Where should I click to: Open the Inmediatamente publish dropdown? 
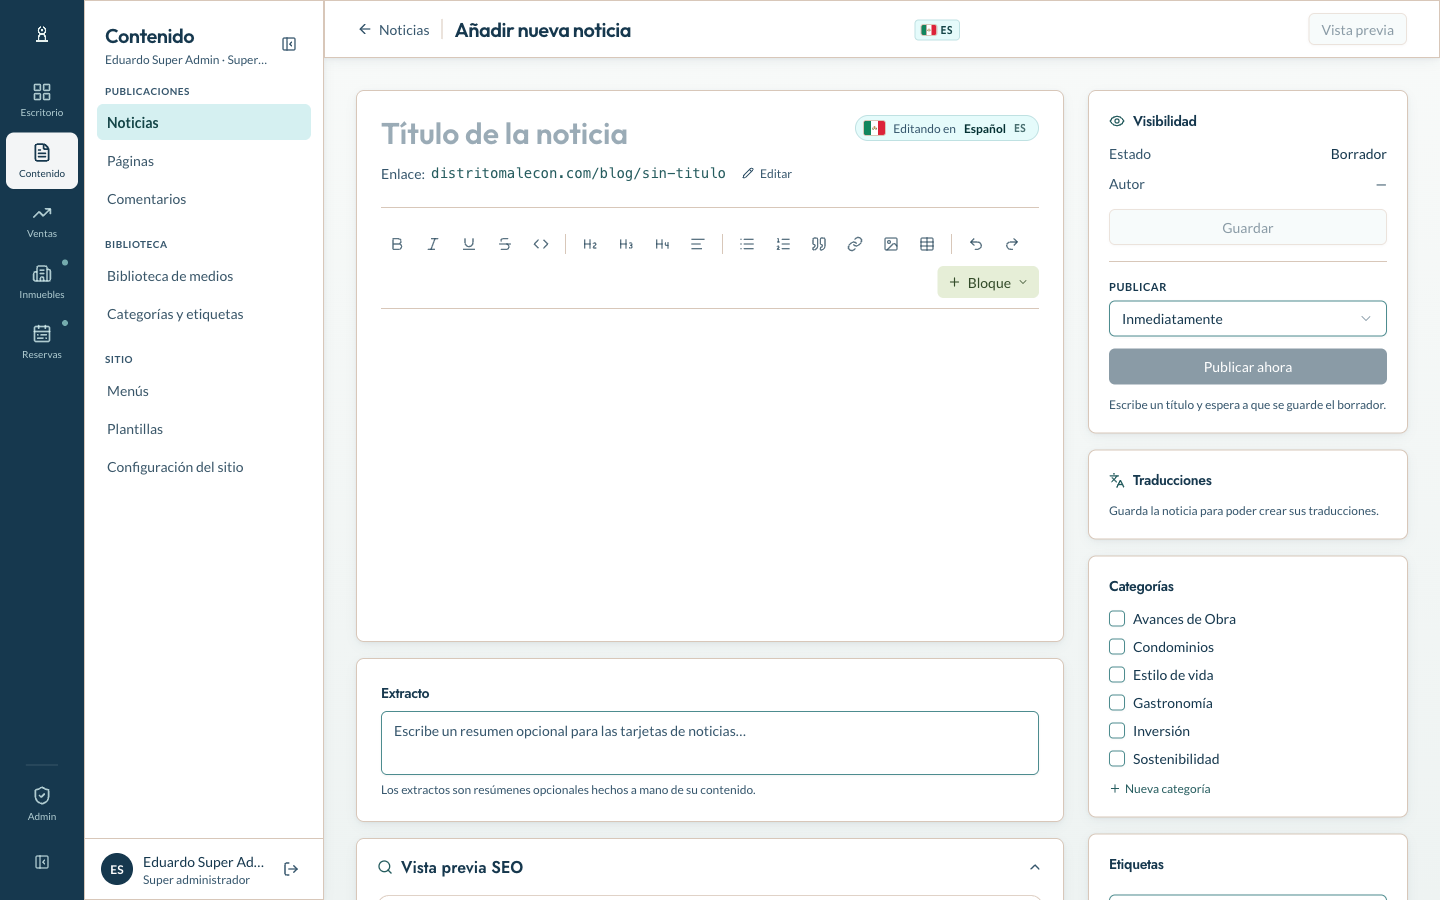coord(1248,319)
